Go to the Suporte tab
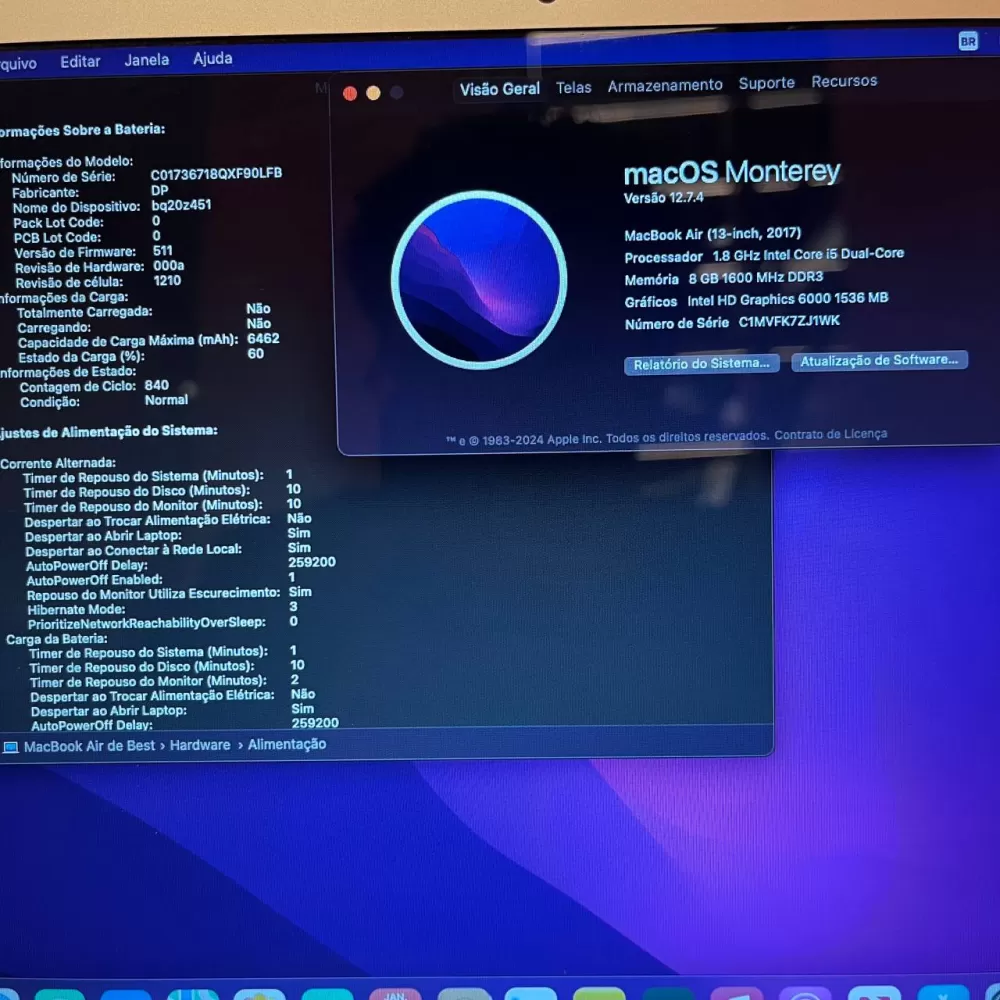1000x1000 pixels. (767, 83)
